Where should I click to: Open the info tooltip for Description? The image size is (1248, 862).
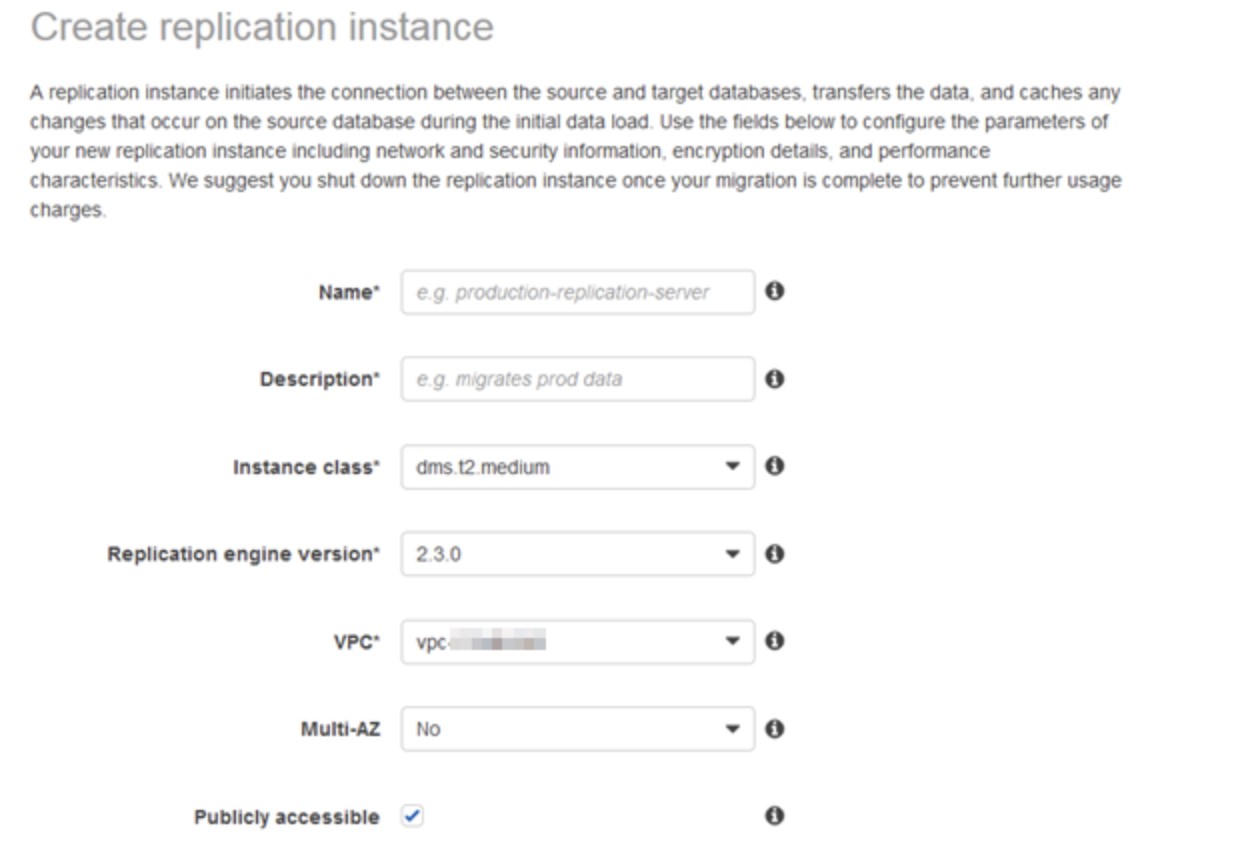(774, 379)
